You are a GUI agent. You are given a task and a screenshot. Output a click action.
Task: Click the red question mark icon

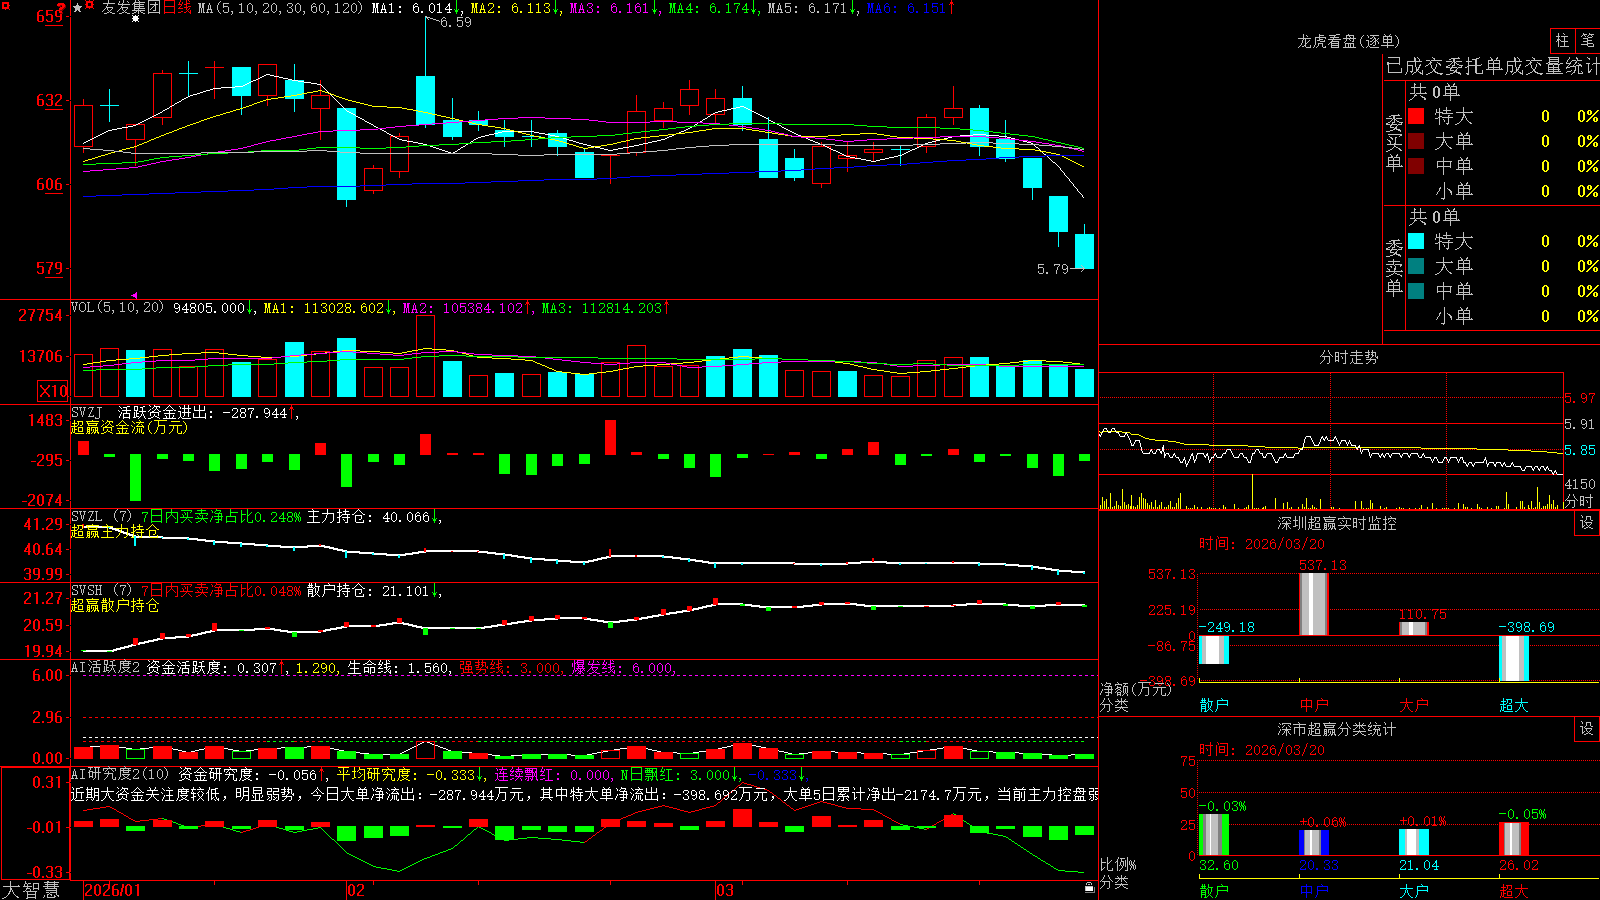pos(62,8)
